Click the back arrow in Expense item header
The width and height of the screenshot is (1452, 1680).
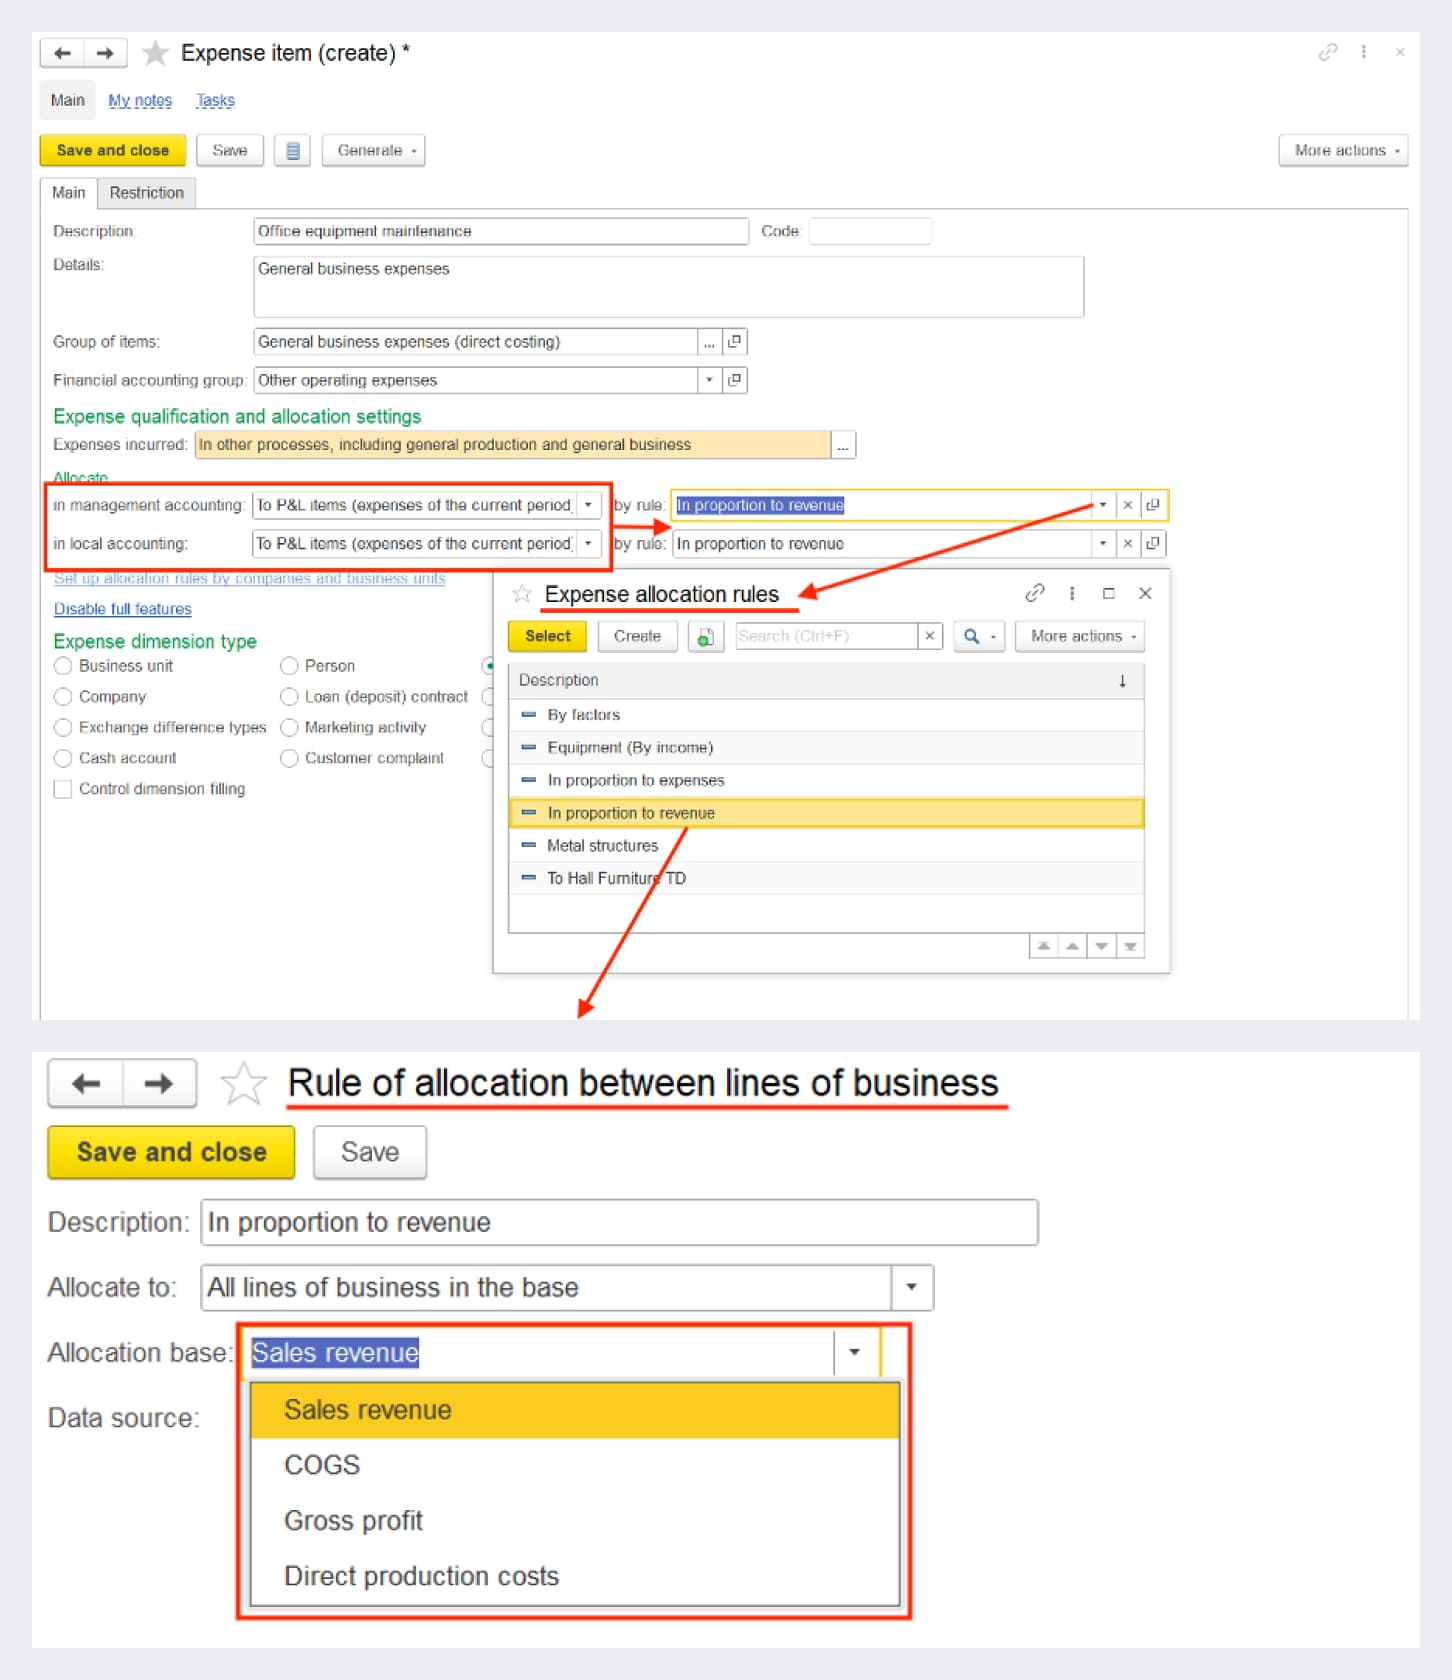coord(62,53)
